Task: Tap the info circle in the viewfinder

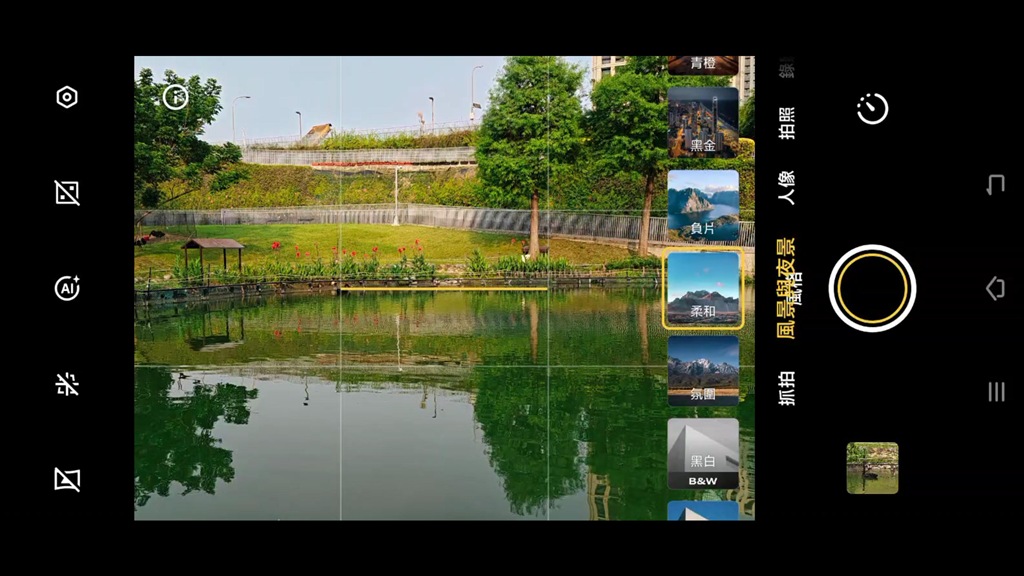Action: pos(175,97)
